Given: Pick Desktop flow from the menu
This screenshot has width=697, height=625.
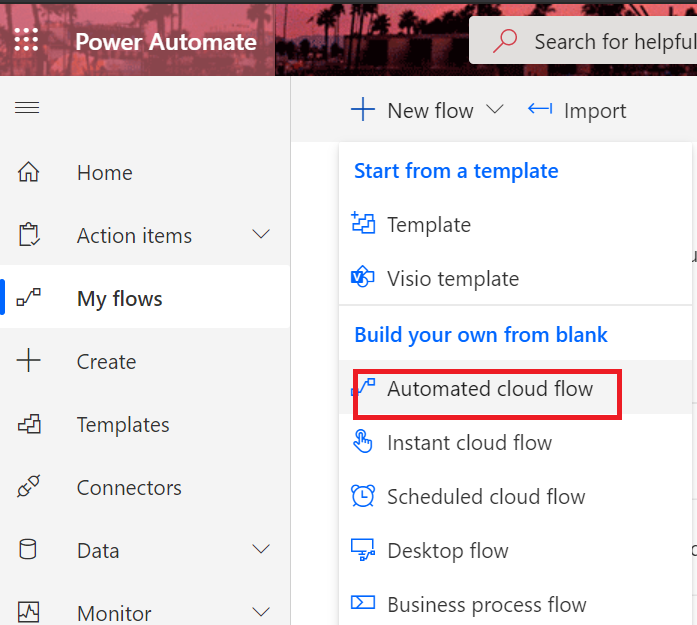Looking at the screenshot, I should [x=447, y=551].
